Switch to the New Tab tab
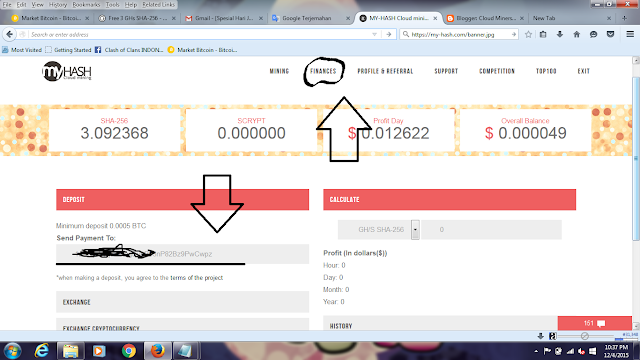 (x=571, y=18)
